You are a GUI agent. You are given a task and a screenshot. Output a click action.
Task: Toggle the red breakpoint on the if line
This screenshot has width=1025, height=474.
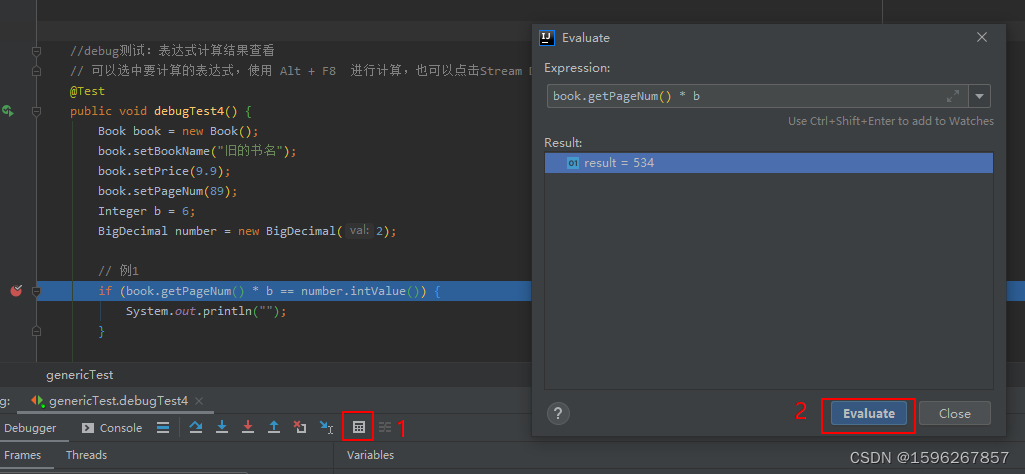coord(16,291)
